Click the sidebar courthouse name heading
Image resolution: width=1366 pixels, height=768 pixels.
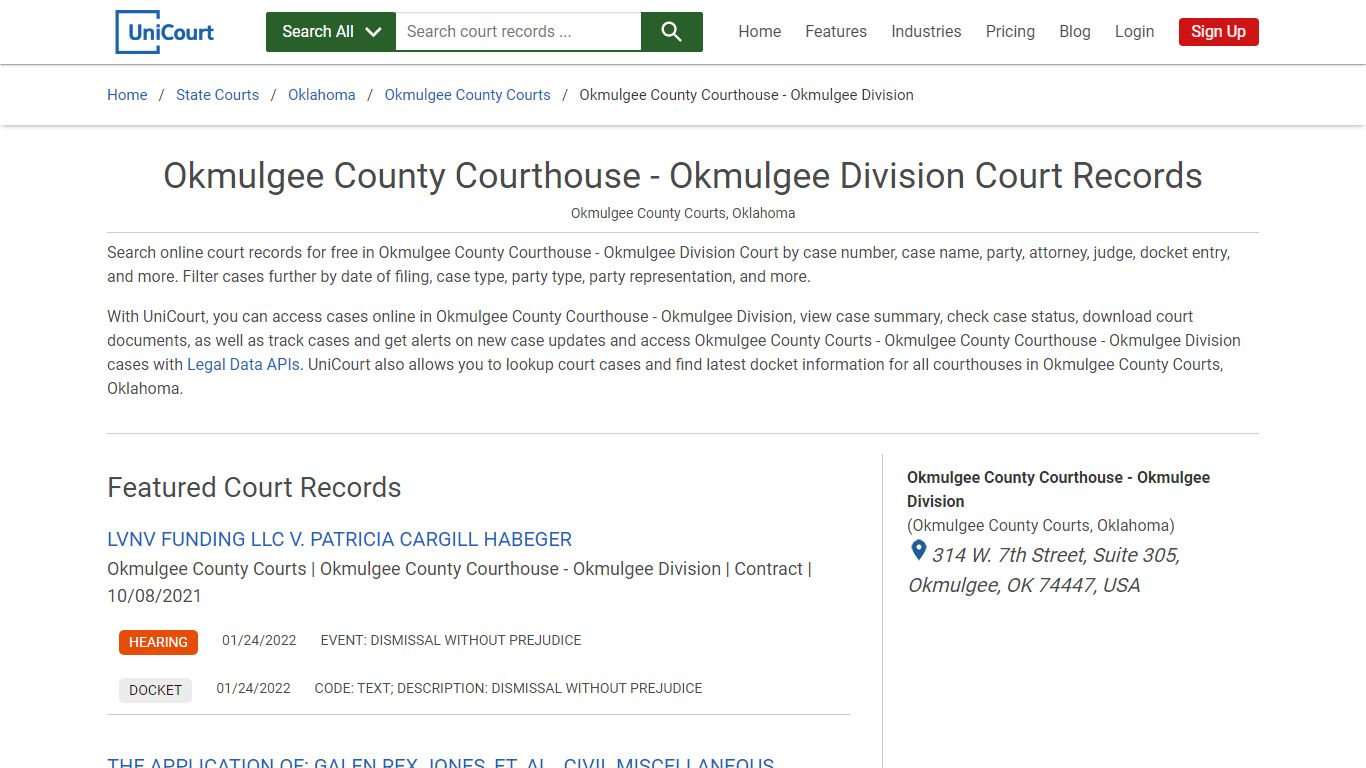(1058, 489)
